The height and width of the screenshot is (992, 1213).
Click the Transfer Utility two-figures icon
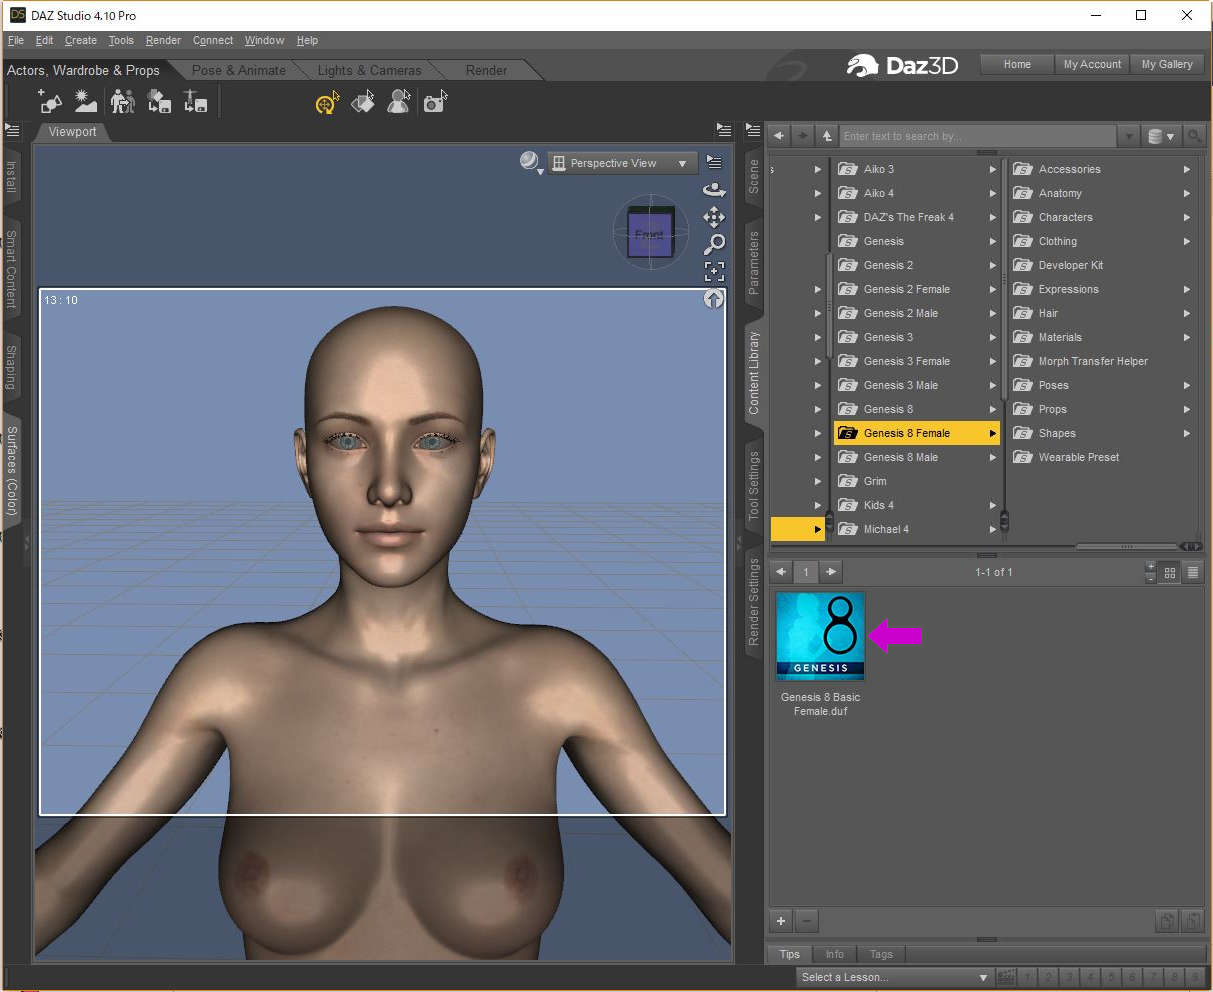pyautogui.click(x=122, y=101)
